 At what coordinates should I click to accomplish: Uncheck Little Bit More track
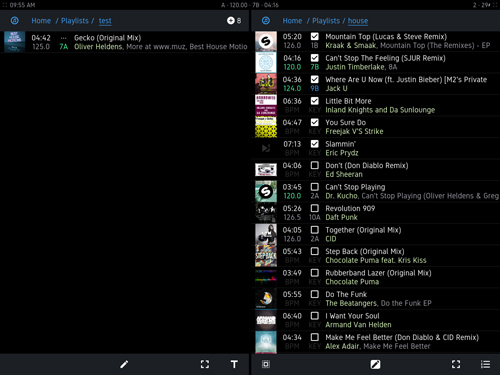click(x=314, y=101)
